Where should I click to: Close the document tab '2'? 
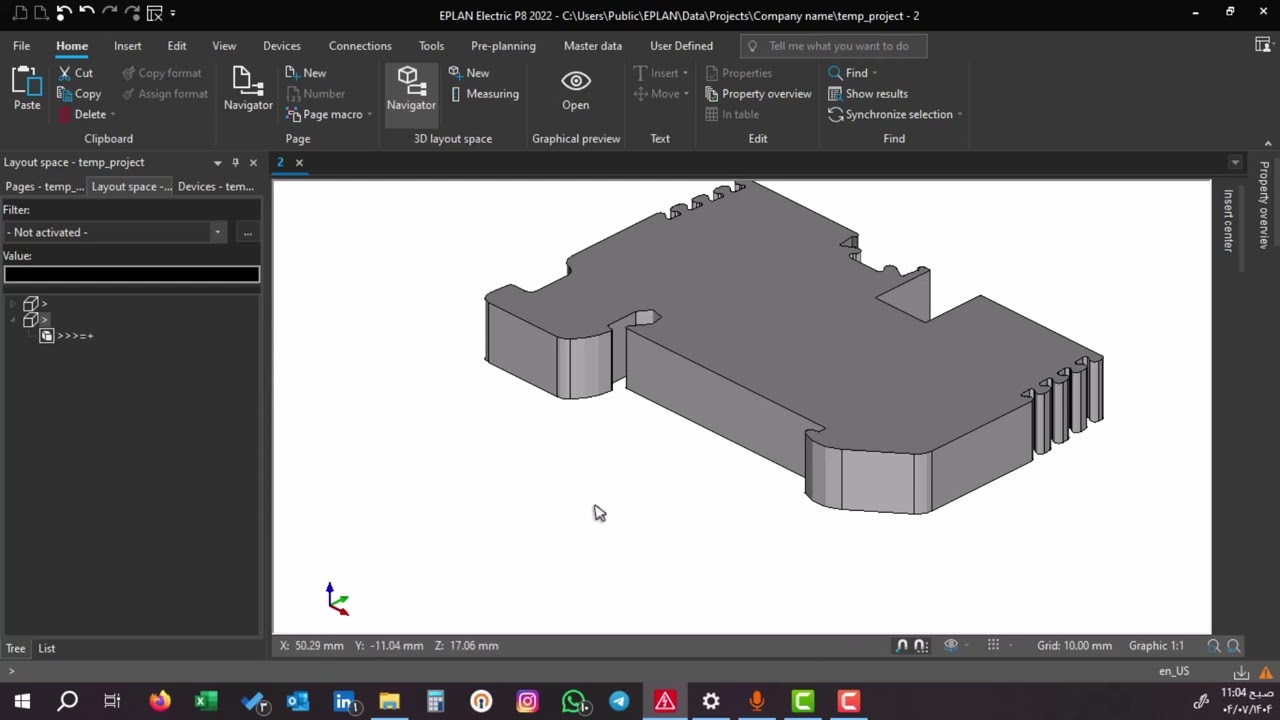coord(298,162)
